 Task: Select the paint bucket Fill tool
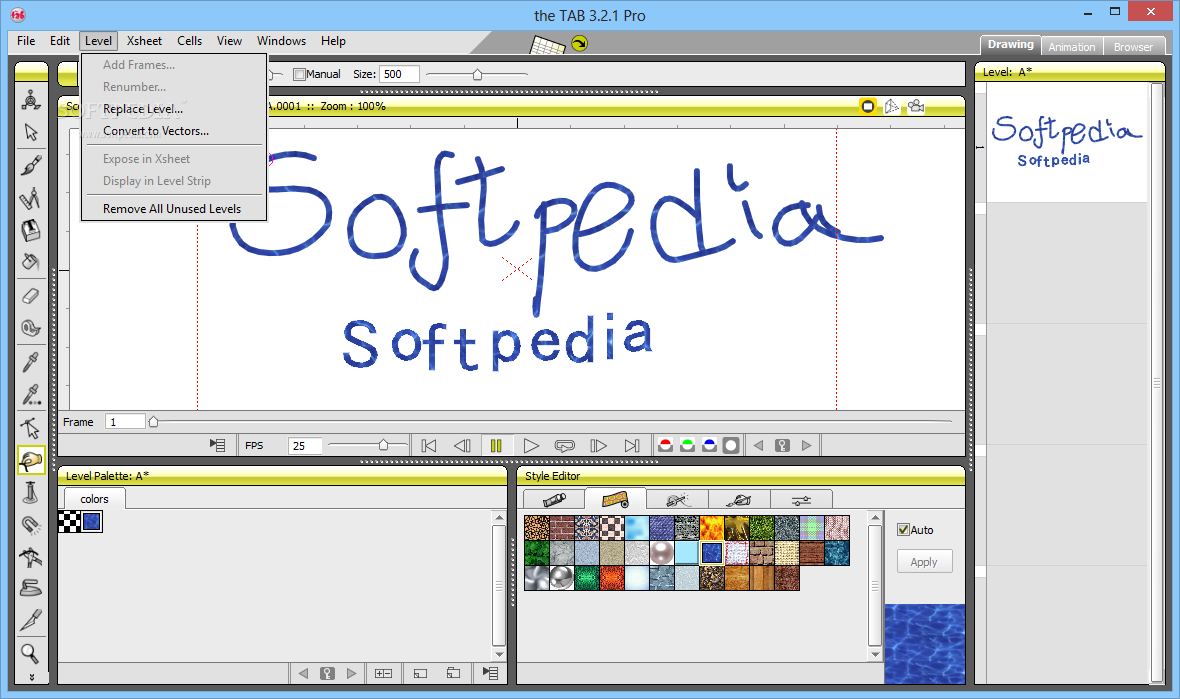31,262
